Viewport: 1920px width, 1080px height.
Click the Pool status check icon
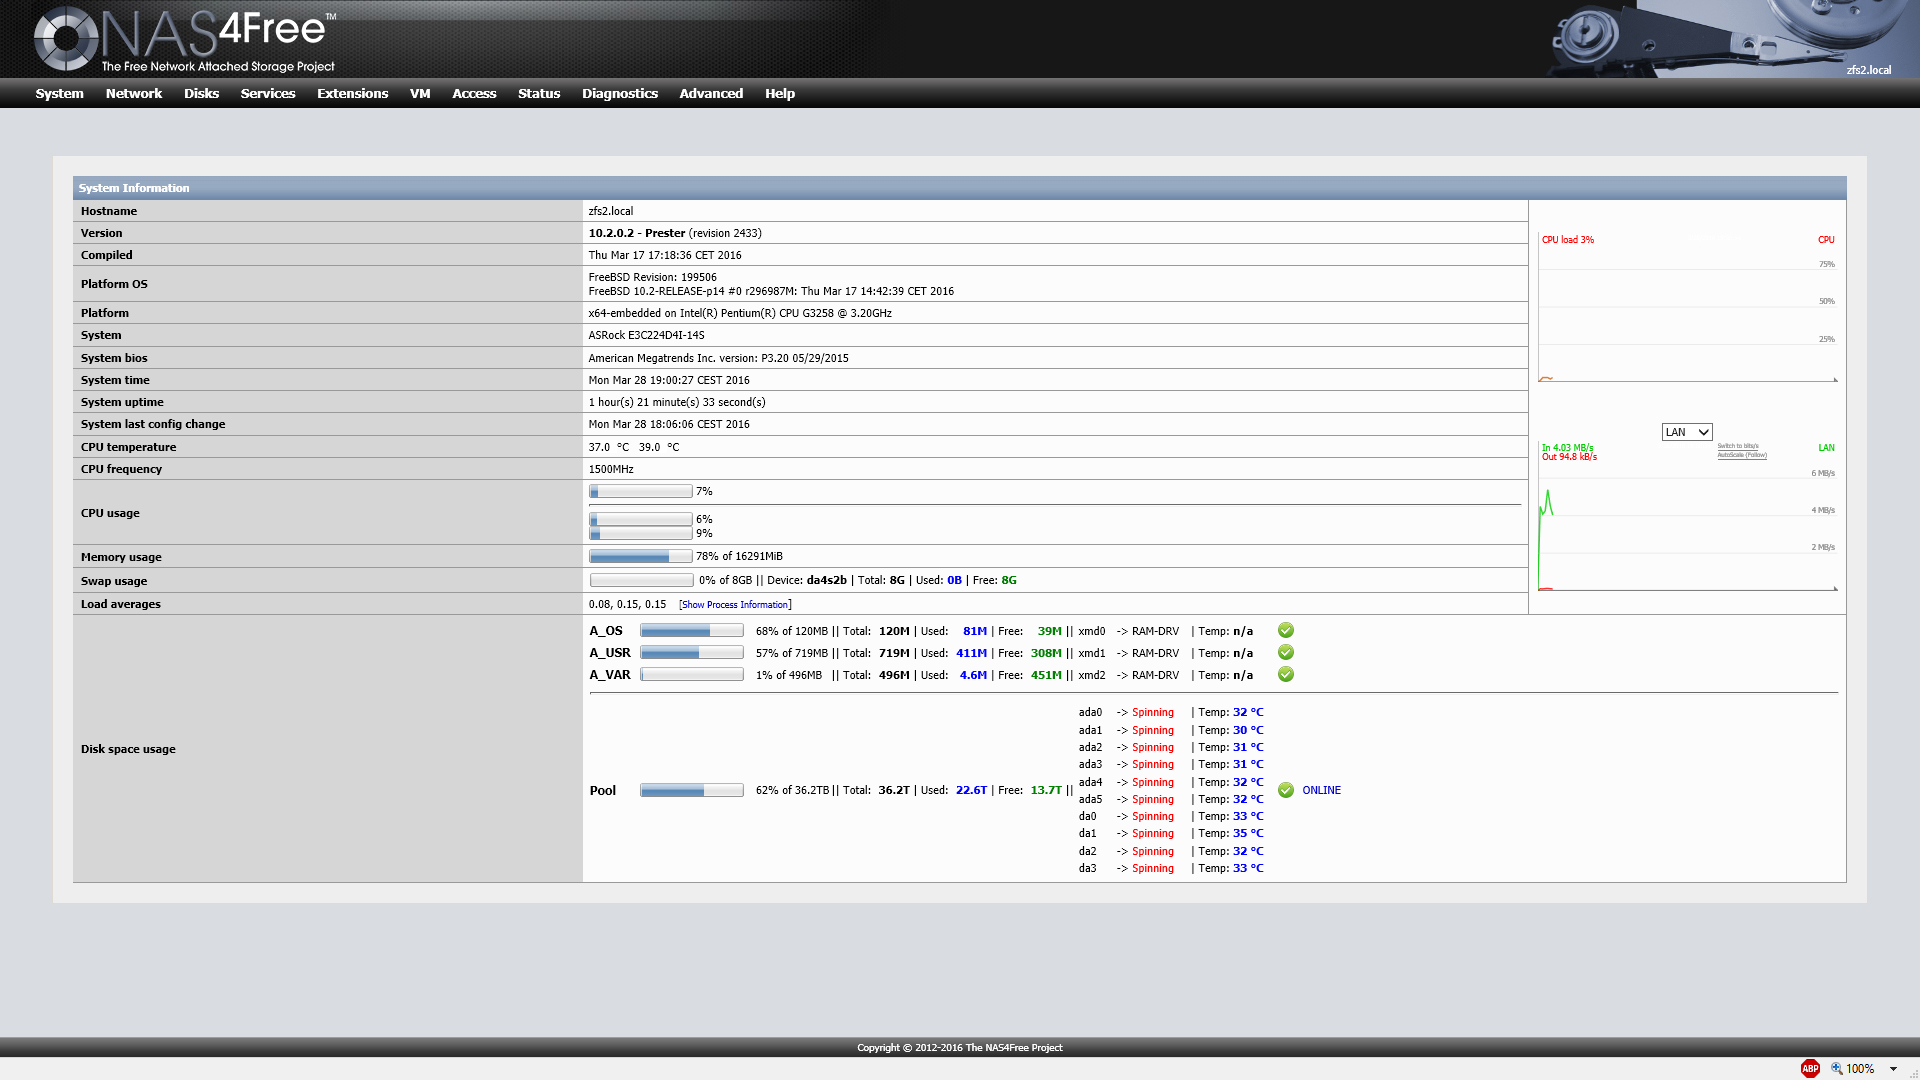click(x=1286, y=790)
